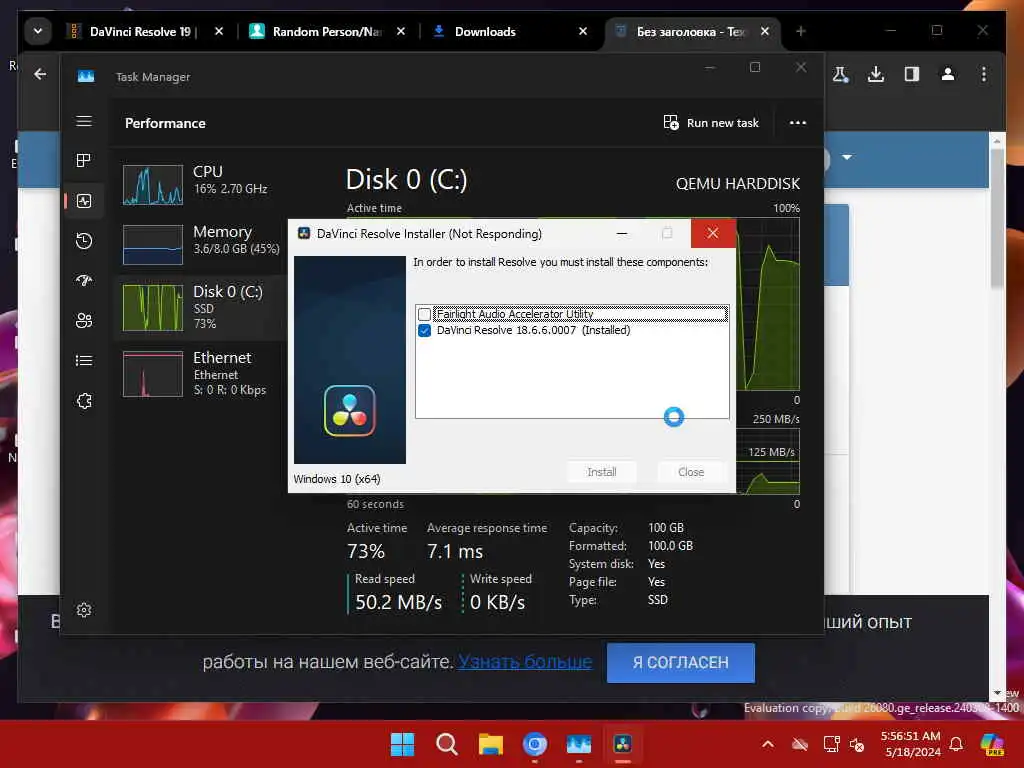This screenshot has height=768, width=1024.
Task: Open the Processes page icon in Task Manager
Action: tap(84, 161)
